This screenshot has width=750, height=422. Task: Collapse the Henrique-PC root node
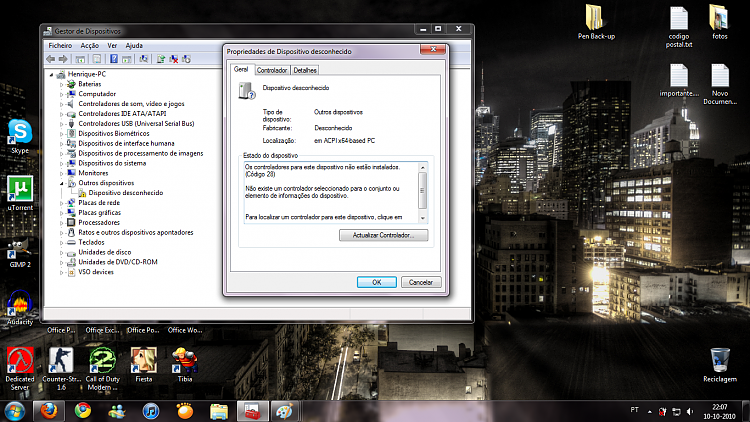click(x=51, y=75)
